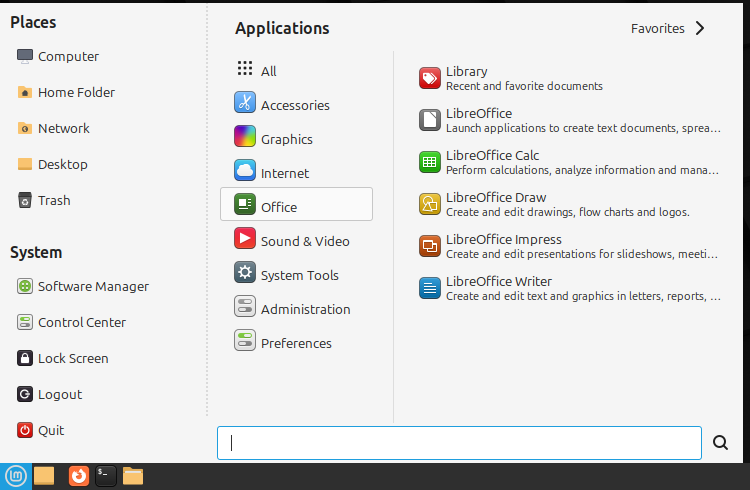Open Software Manager icon
Screen dimensions: 750x490
pos(25,286)
